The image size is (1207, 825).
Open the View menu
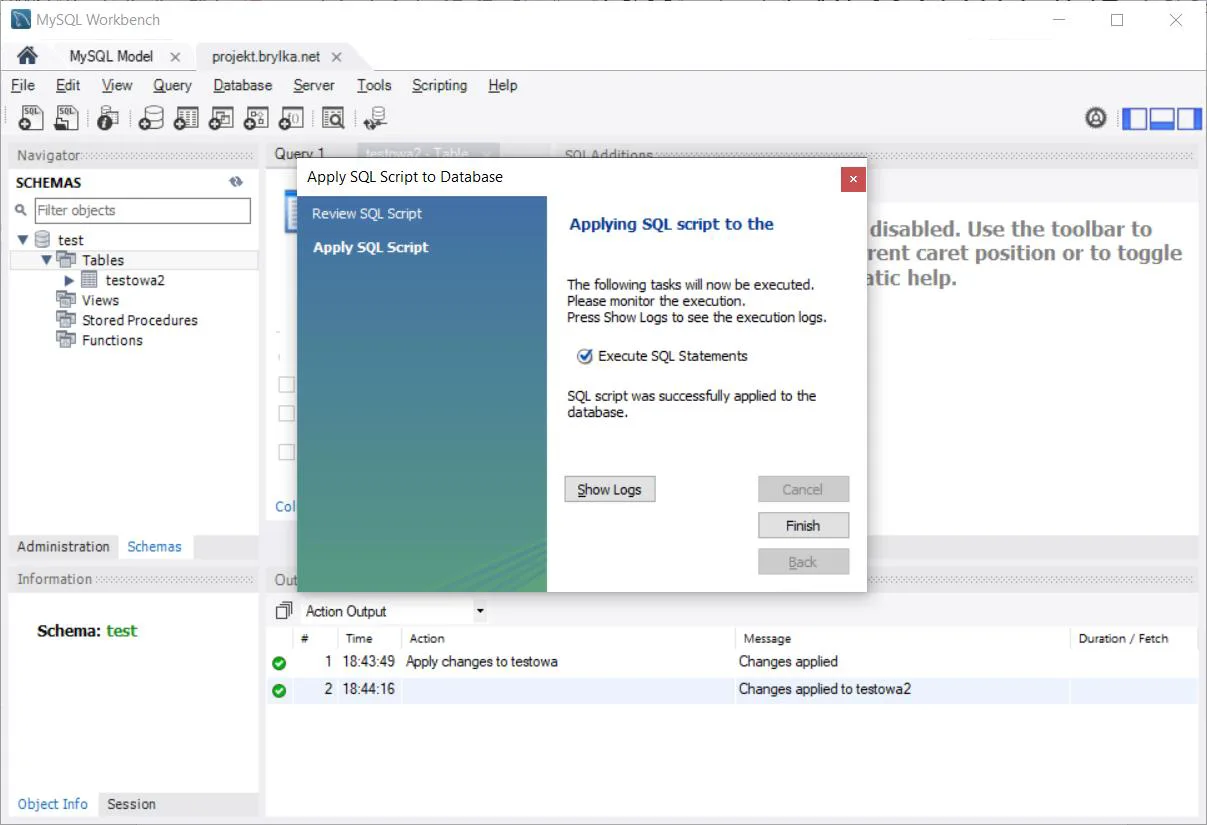(x=117, y=85)
